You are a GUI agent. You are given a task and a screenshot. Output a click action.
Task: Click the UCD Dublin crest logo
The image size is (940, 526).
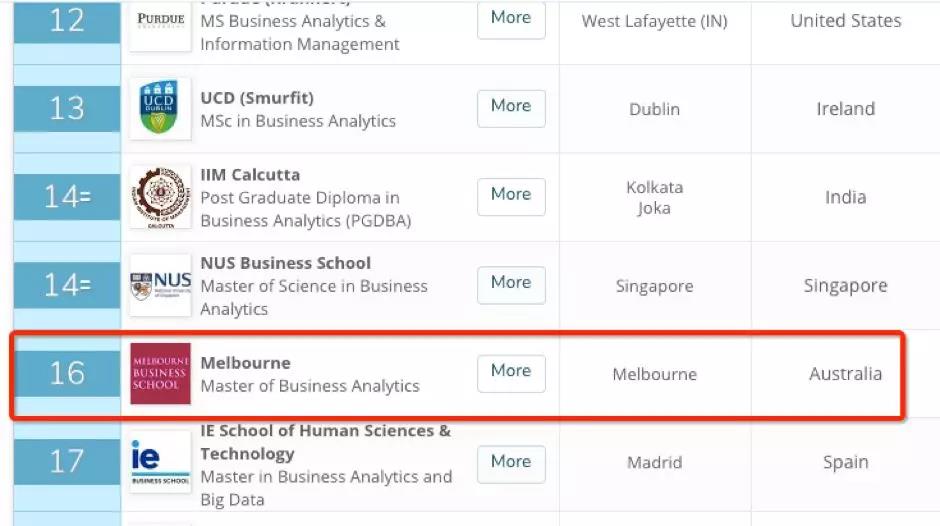click(160, 108)
